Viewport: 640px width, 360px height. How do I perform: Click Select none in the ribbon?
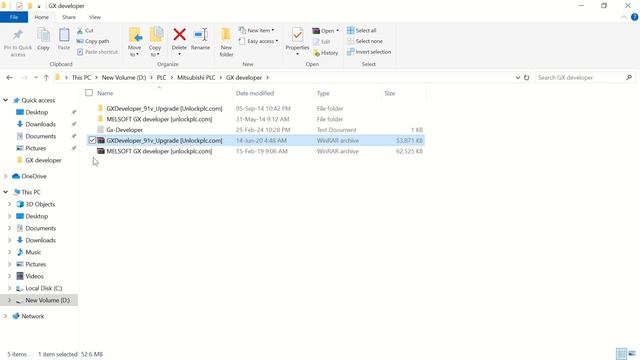click(365, 41)
